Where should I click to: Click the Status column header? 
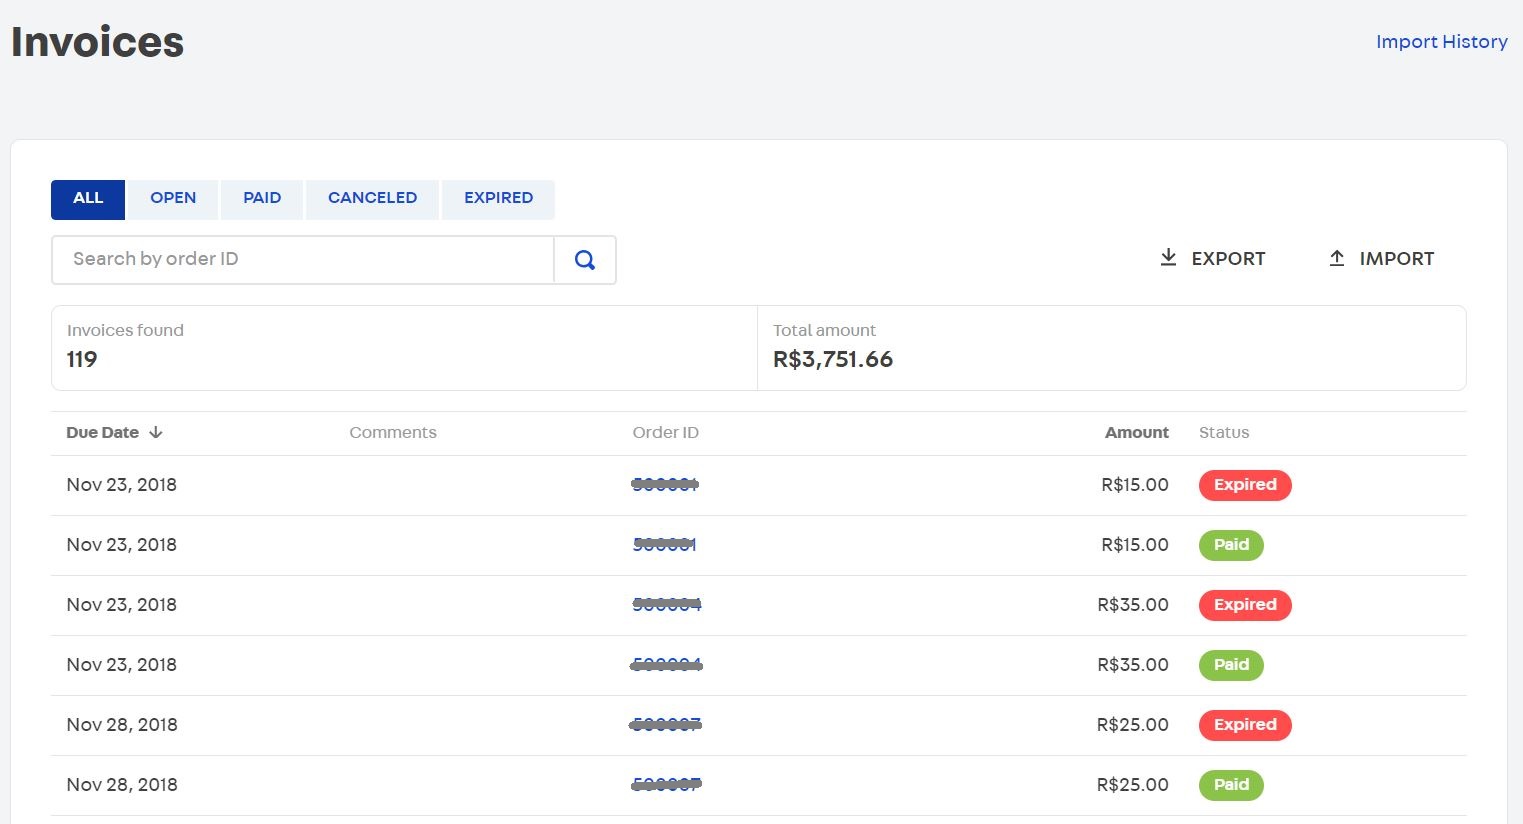[1224, 433]
